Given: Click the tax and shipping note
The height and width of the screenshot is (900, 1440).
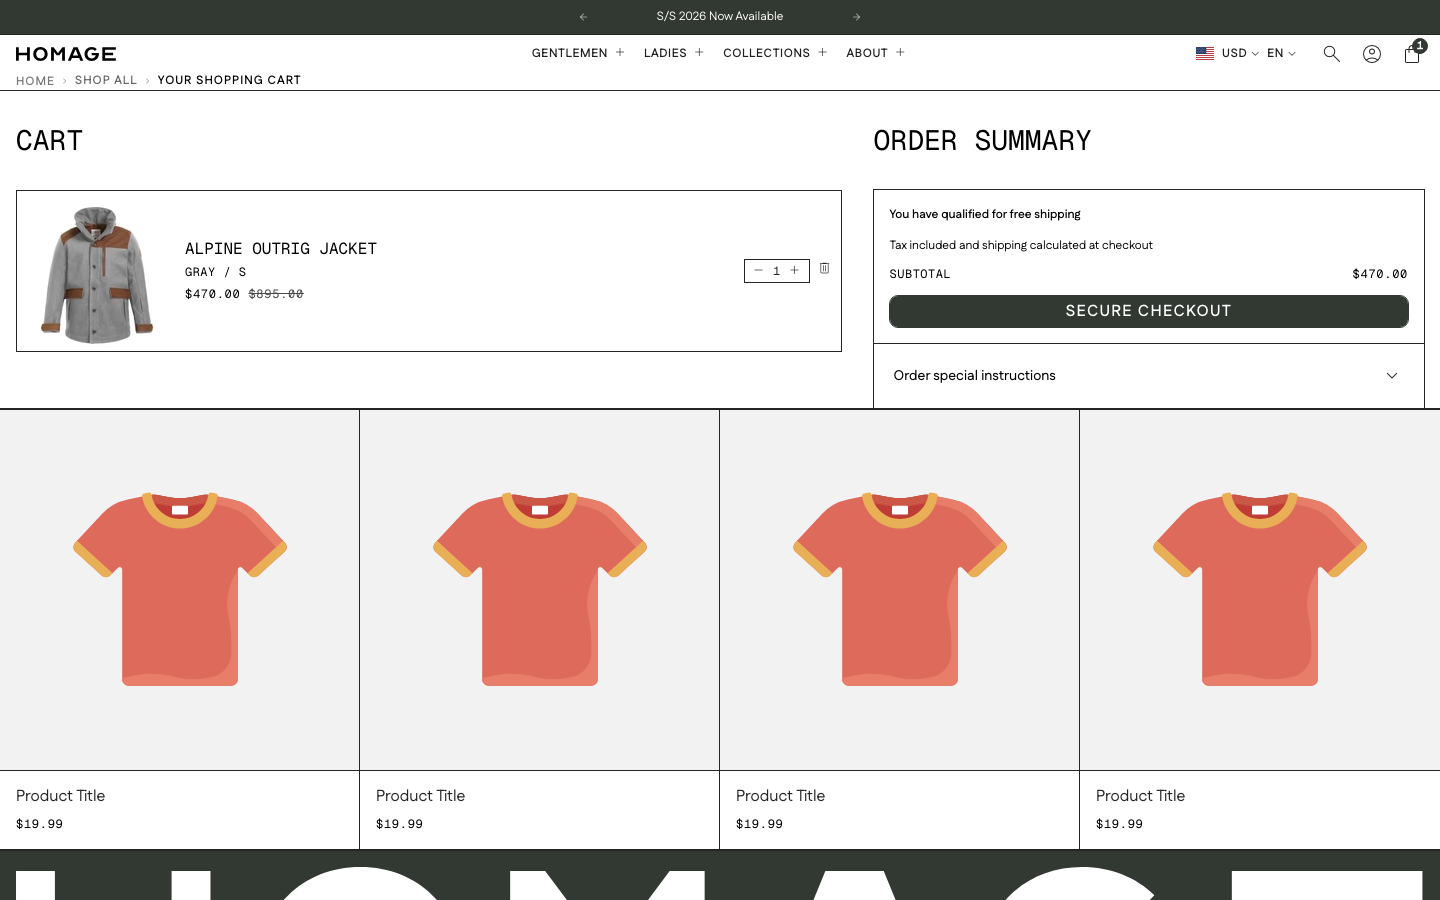Looking at the screenshot, I should (x=1021, y=245).
